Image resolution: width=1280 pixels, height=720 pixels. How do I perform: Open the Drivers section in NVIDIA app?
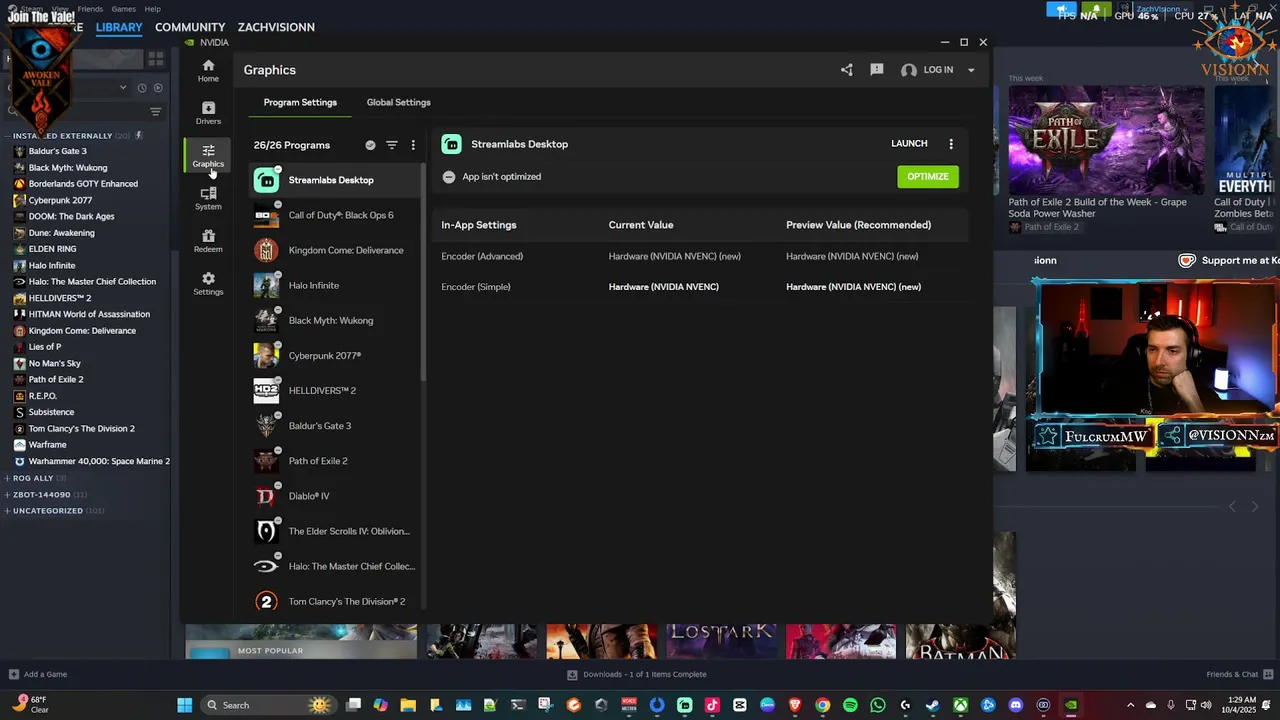click(208, 113)
